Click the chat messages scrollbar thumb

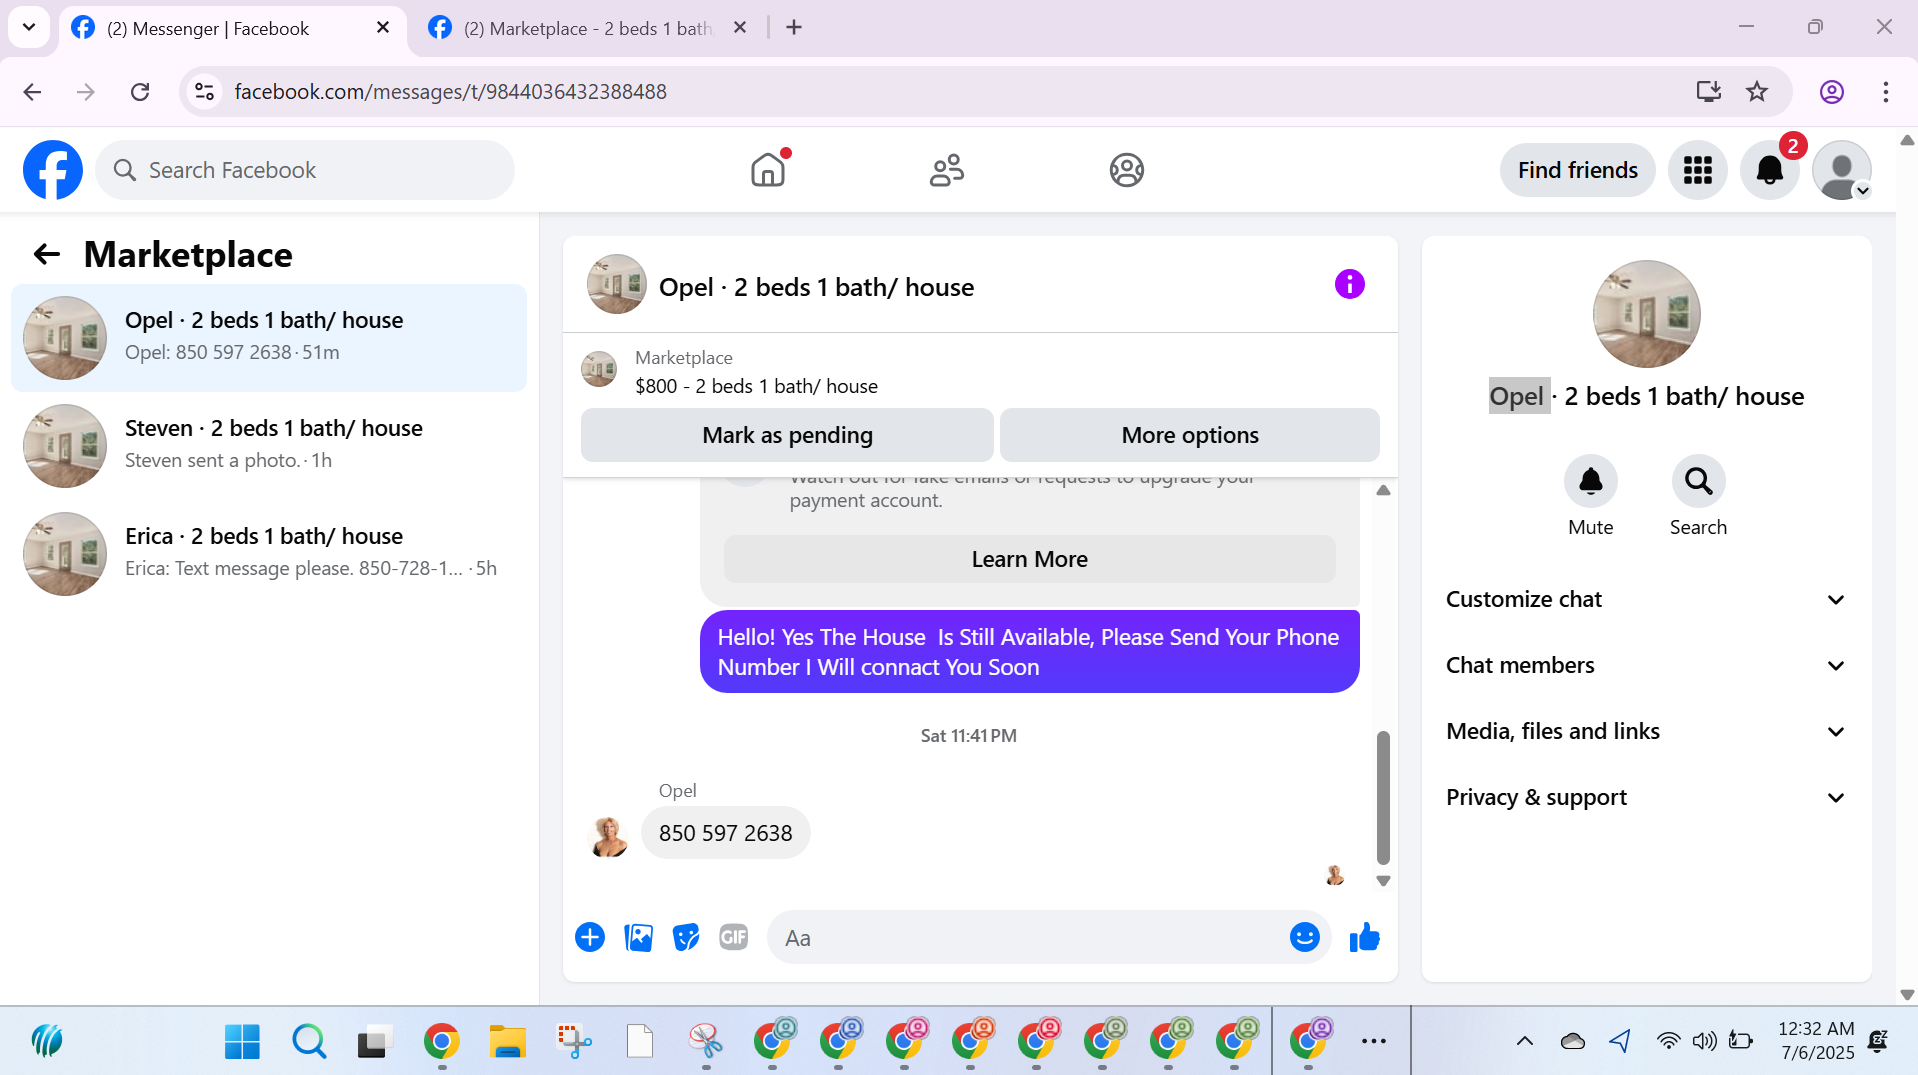pyautogui.click(x=1383, y=797)
